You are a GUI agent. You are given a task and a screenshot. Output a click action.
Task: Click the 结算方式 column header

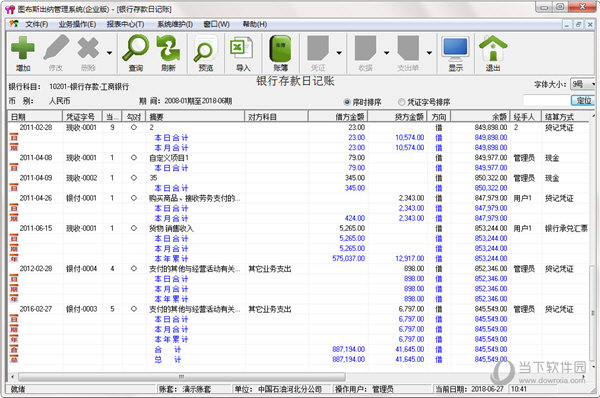pyautogui.click(x=565, y=117)
